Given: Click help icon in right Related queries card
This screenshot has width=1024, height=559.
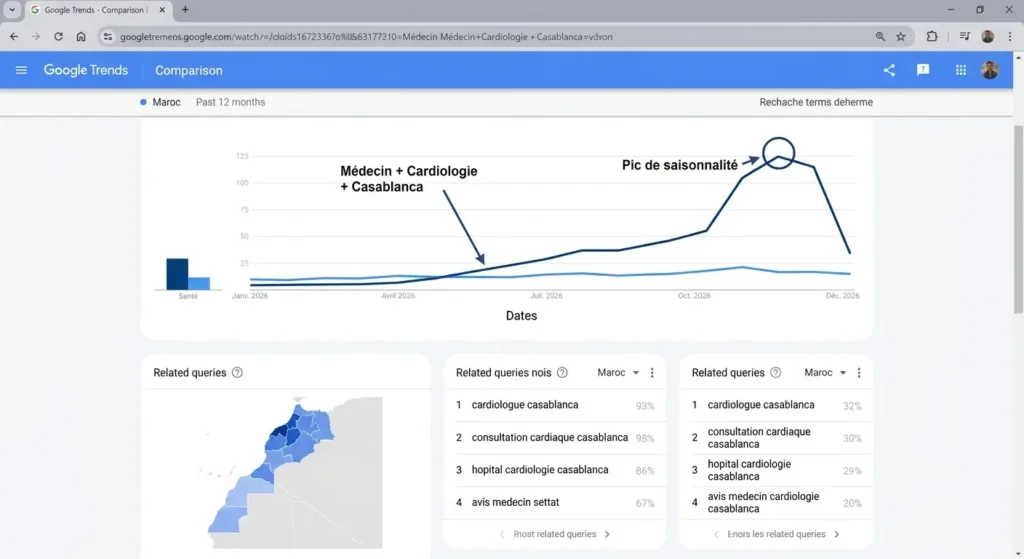Looking at the screenshot, I should point(776,372).
